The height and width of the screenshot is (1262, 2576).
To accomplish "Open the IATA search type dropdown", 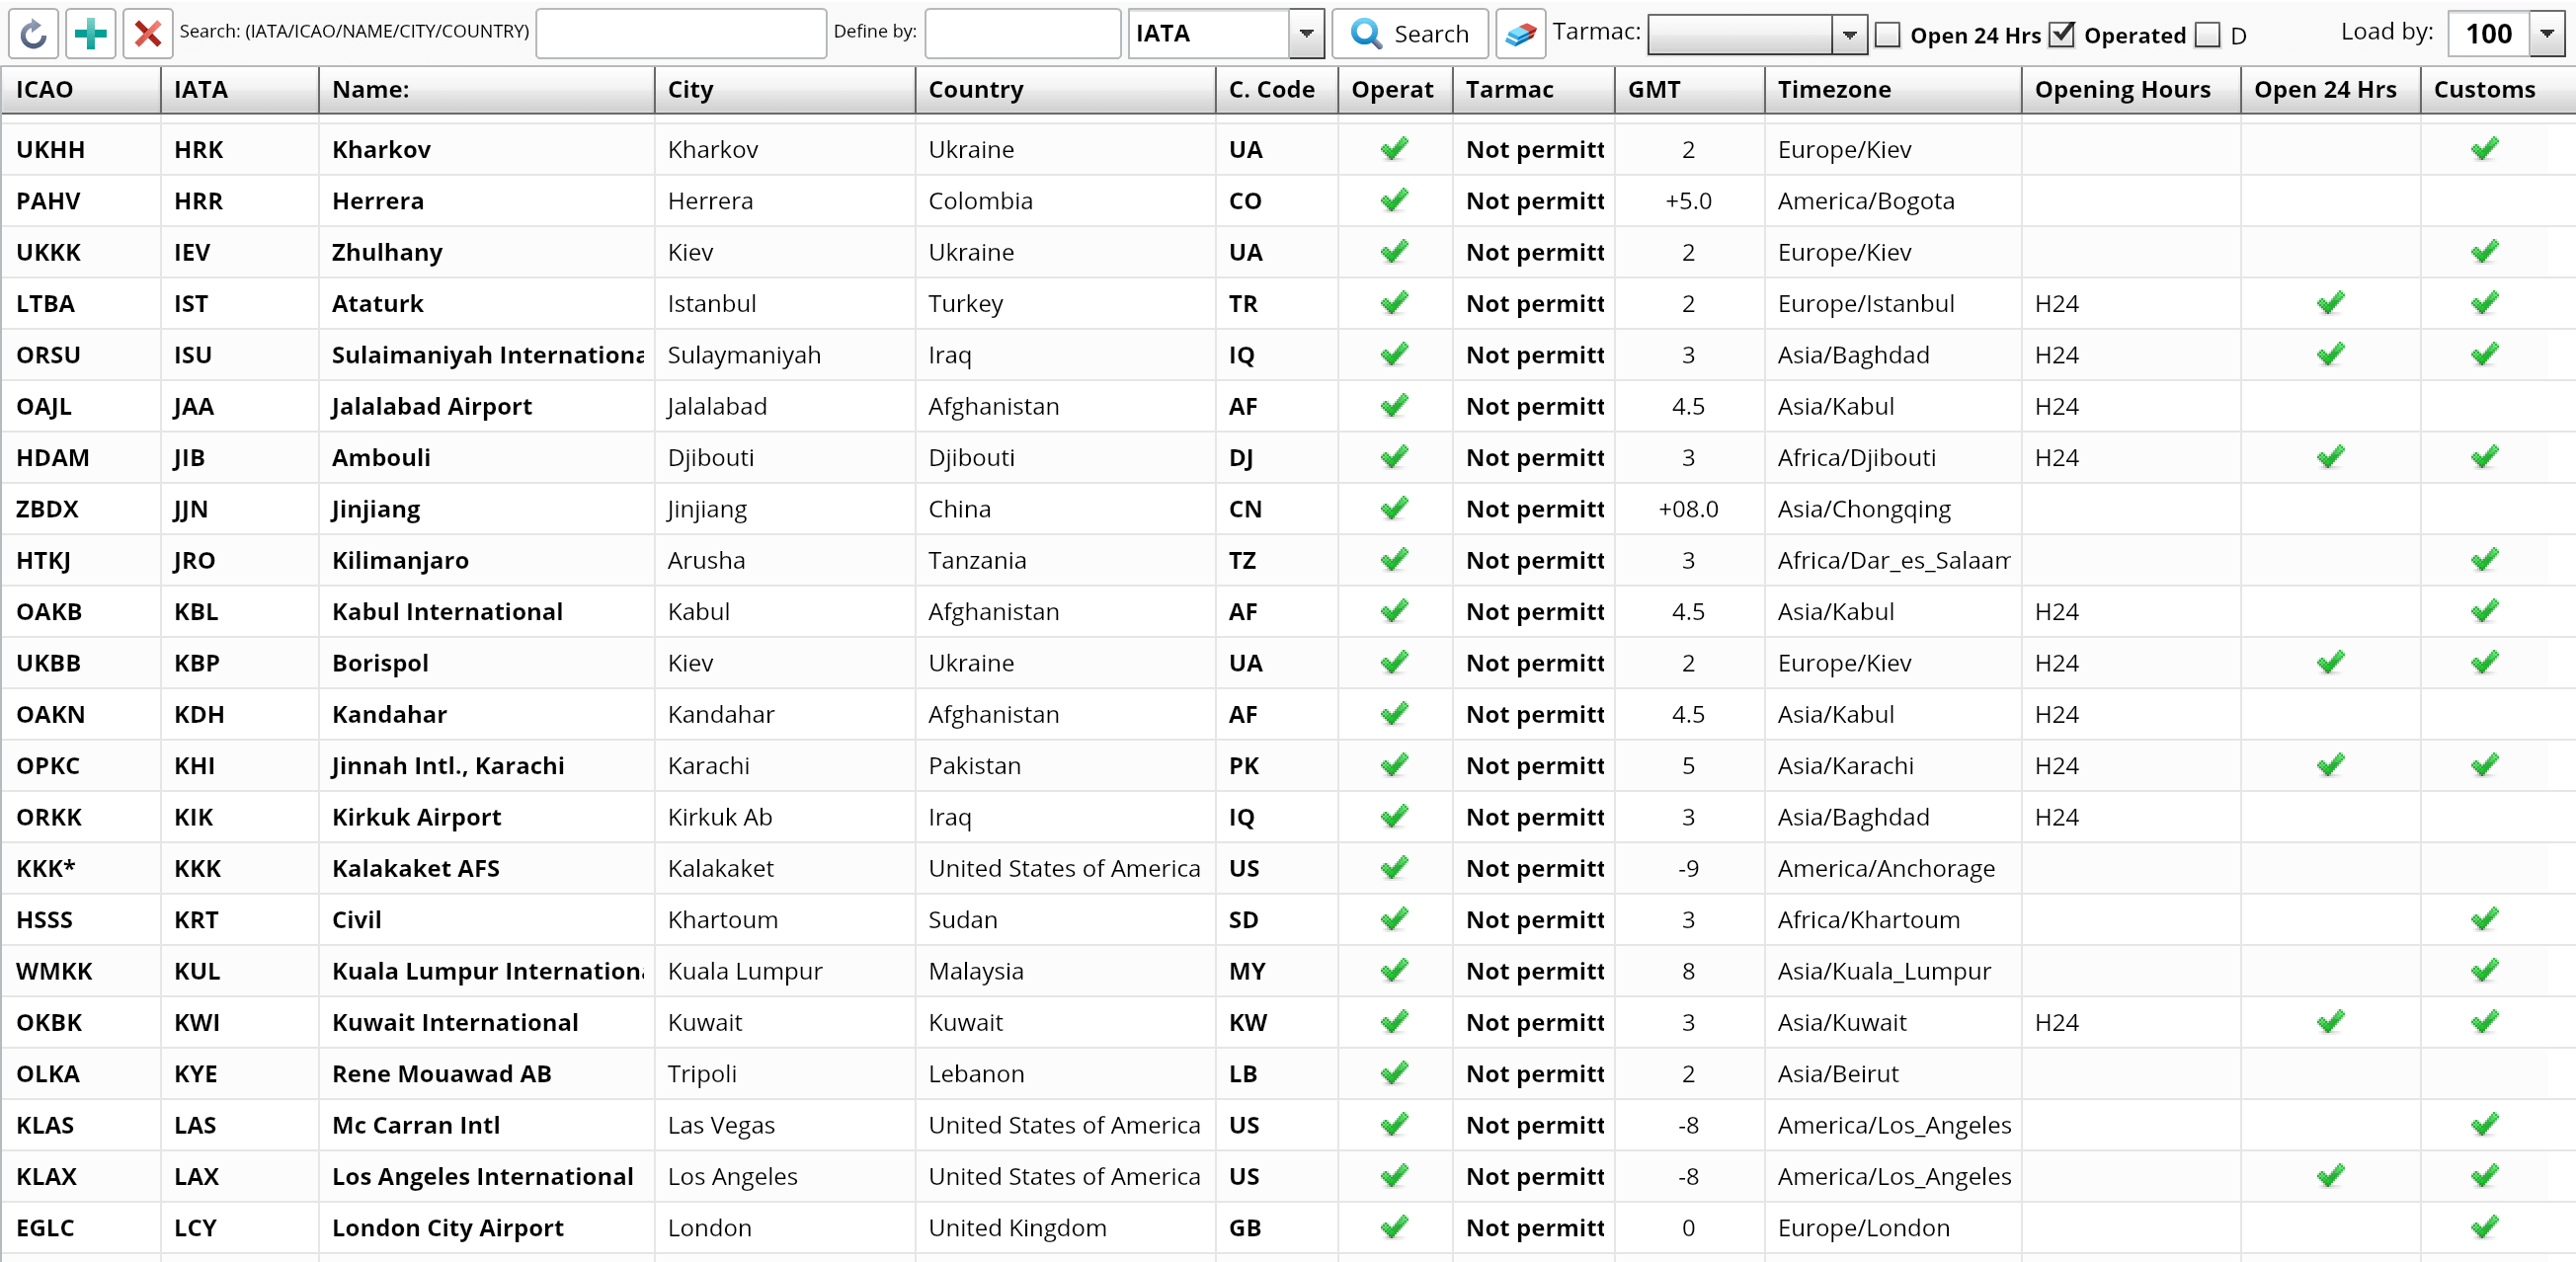I will click(1307, 34).
